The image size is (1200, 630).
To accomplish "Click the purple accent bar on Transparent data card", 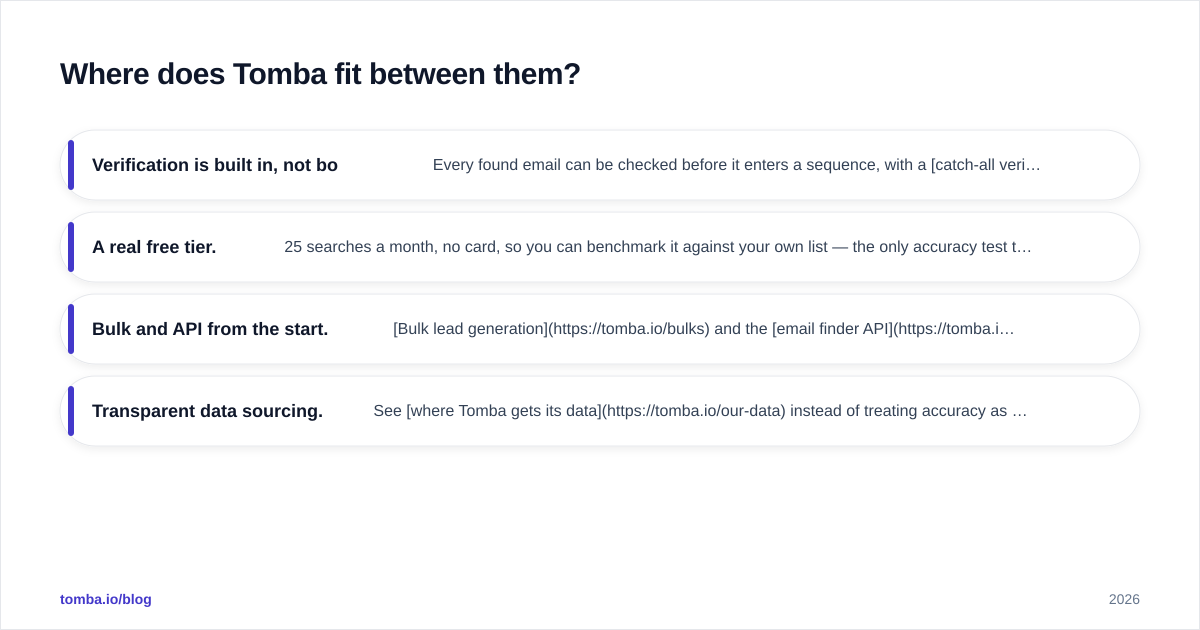I will tap(71, 411).
